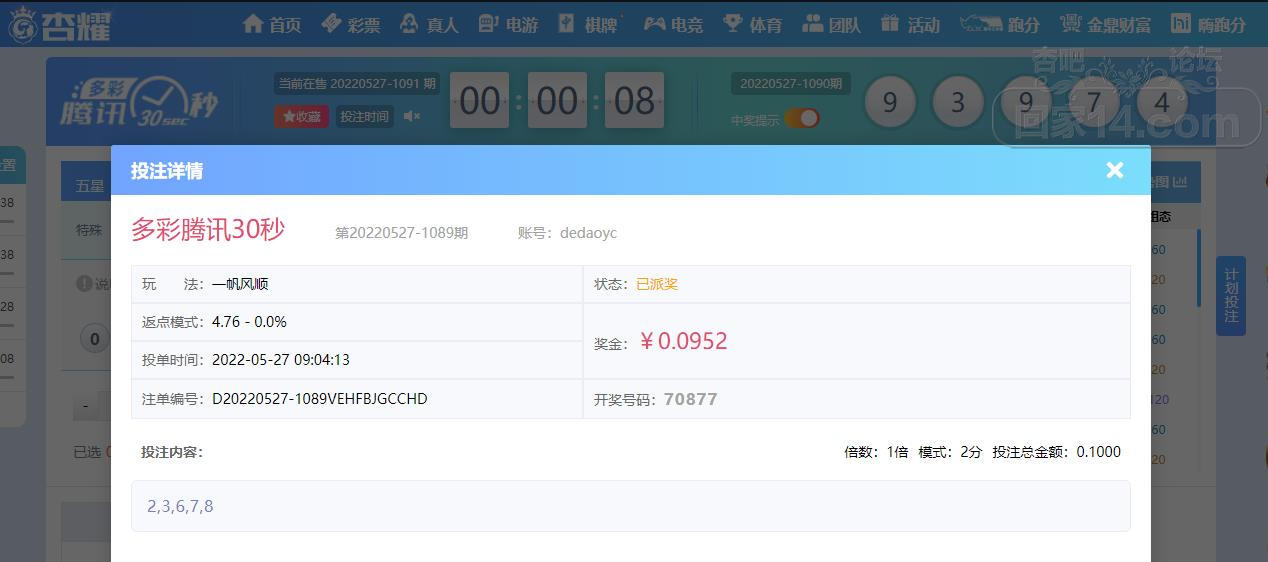
Task: Click the winning number 70877
Action: click(x=691, y=399)
